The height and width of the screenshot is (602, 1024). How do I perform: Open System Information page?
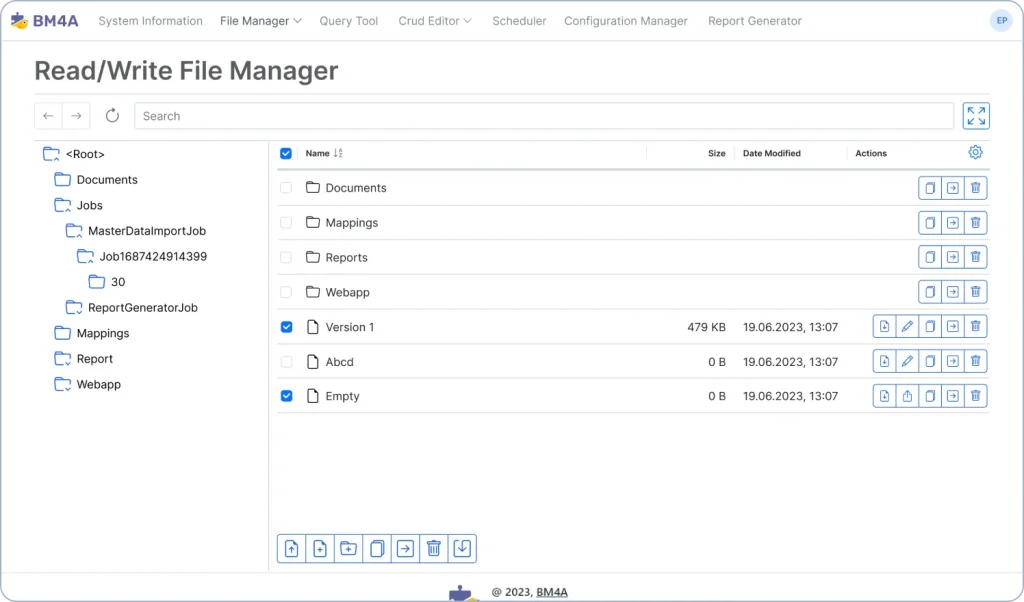point(150,21)
